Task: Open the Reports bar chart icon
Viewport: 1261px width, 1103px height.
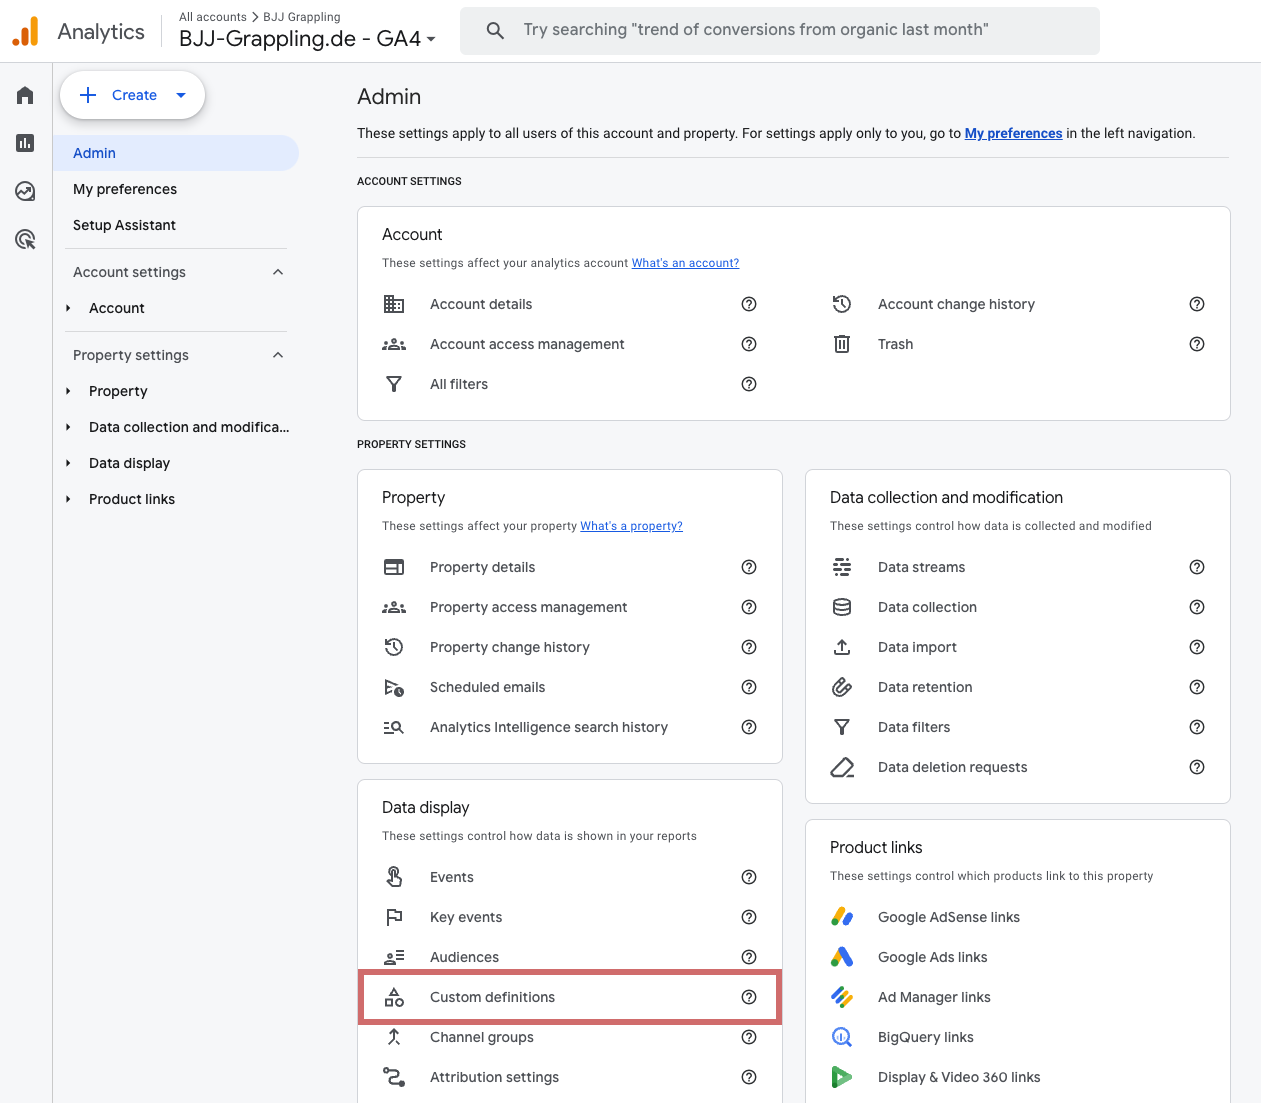Action: (x=25, y=143)
